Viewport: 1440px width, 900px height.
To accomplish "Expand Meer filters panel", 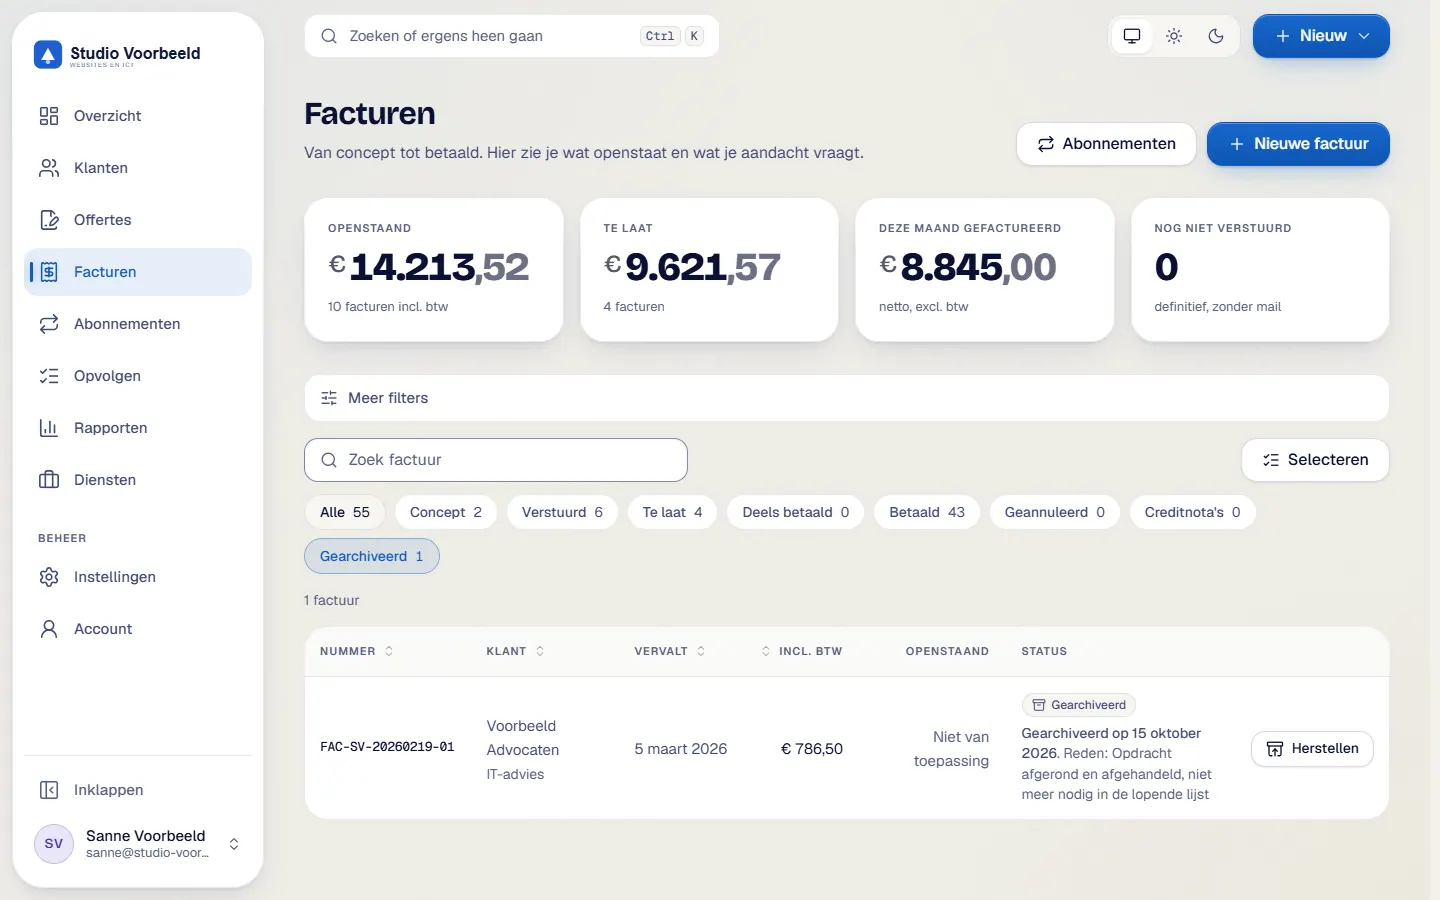I will (846, 398).
